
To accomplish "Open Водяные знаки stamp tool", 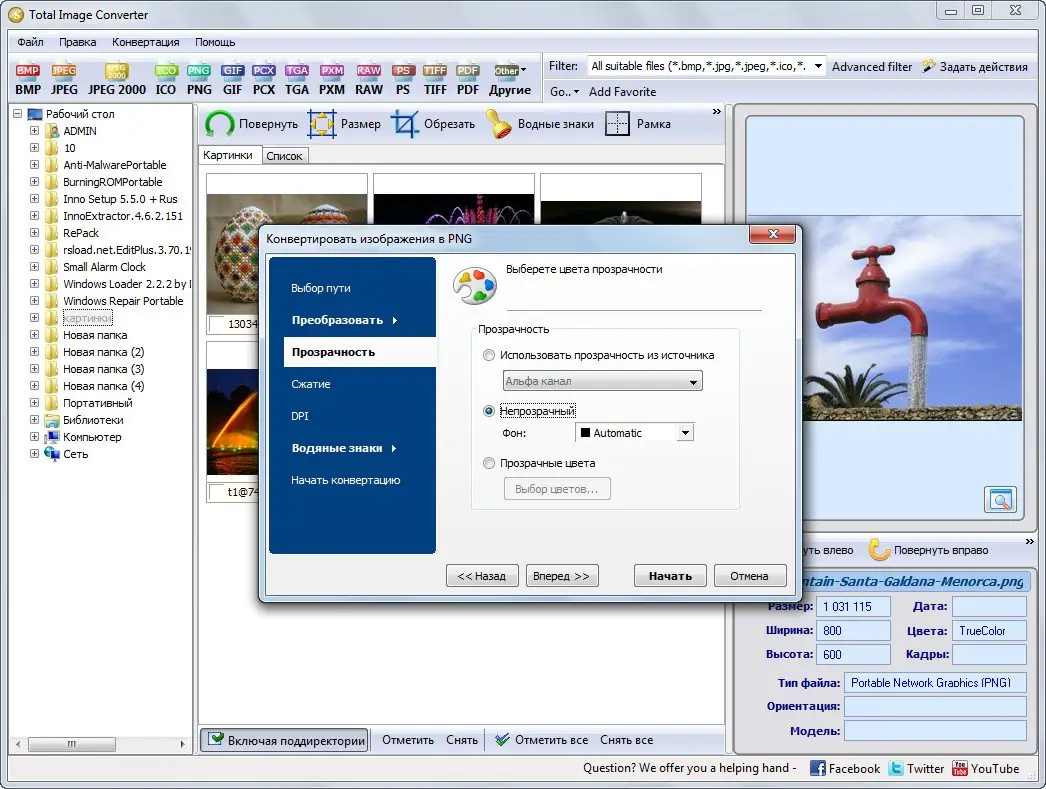I will pyautogui.click(x=540, y=124).
